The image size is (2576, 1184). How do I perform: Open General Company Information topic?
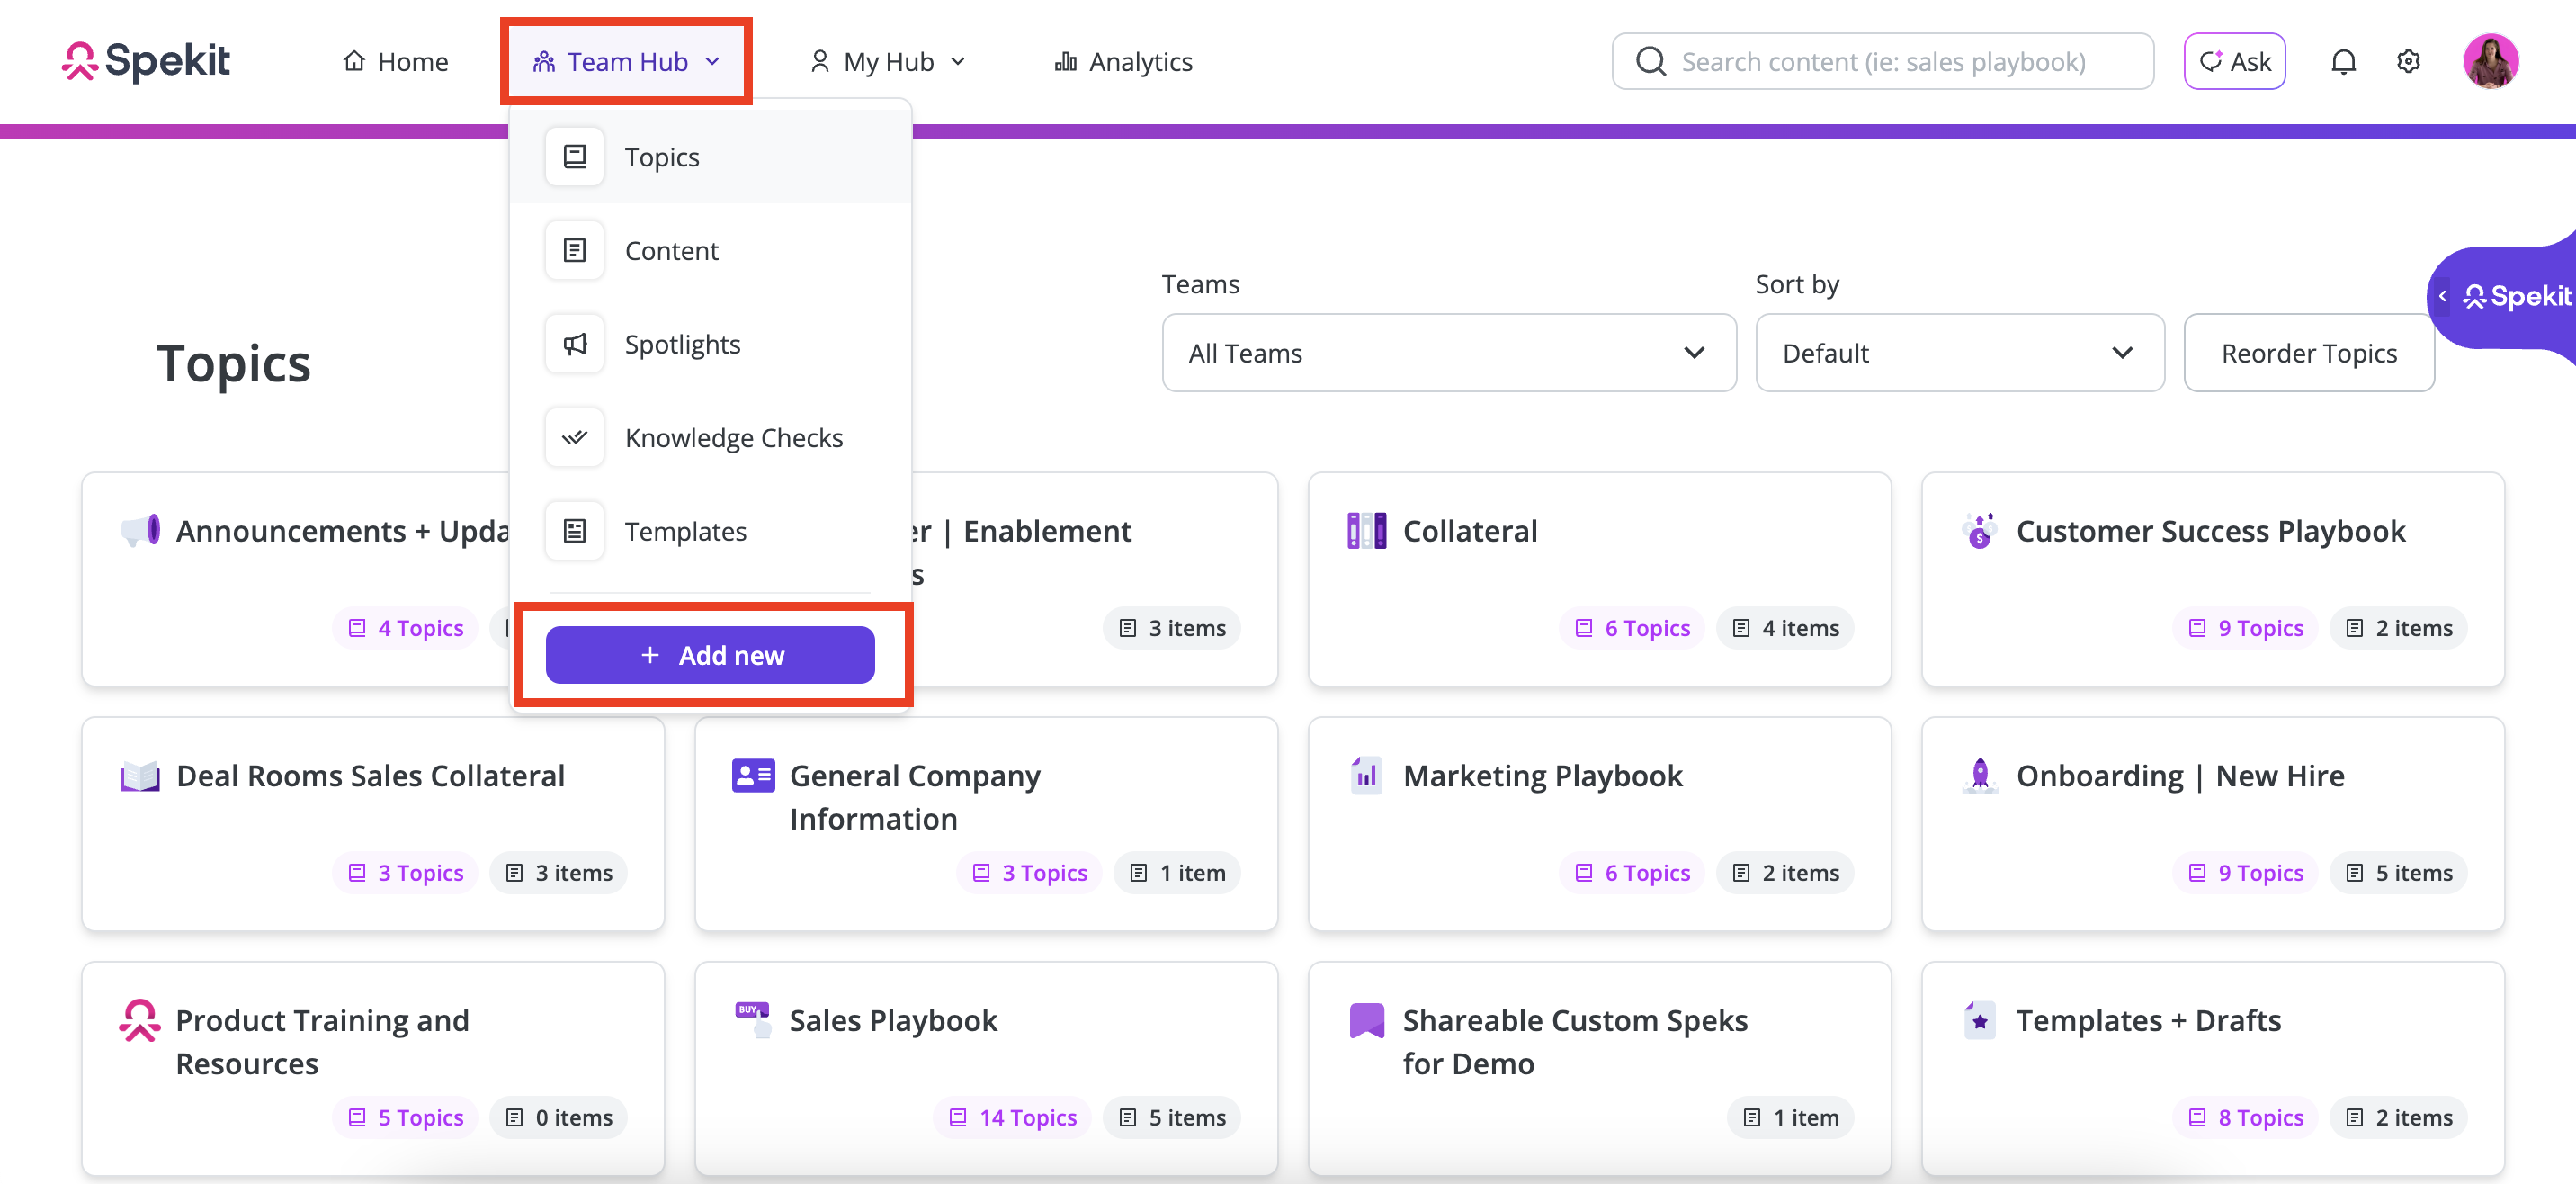click(x=986, y=824)
